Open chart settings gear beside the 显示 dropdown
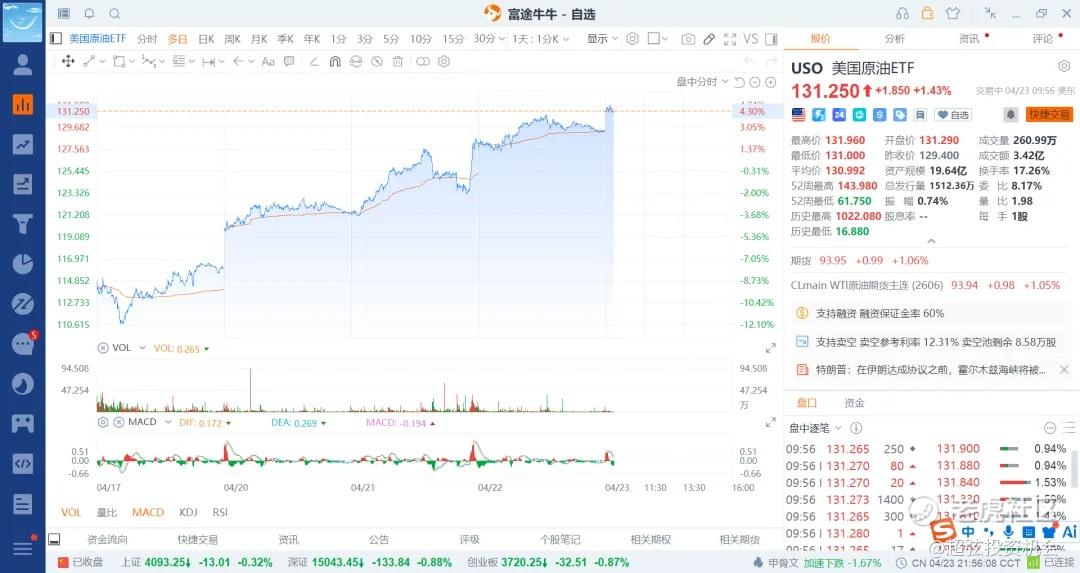The width and height of the screenshot is (1080, 573). click(x=632, y=39)
